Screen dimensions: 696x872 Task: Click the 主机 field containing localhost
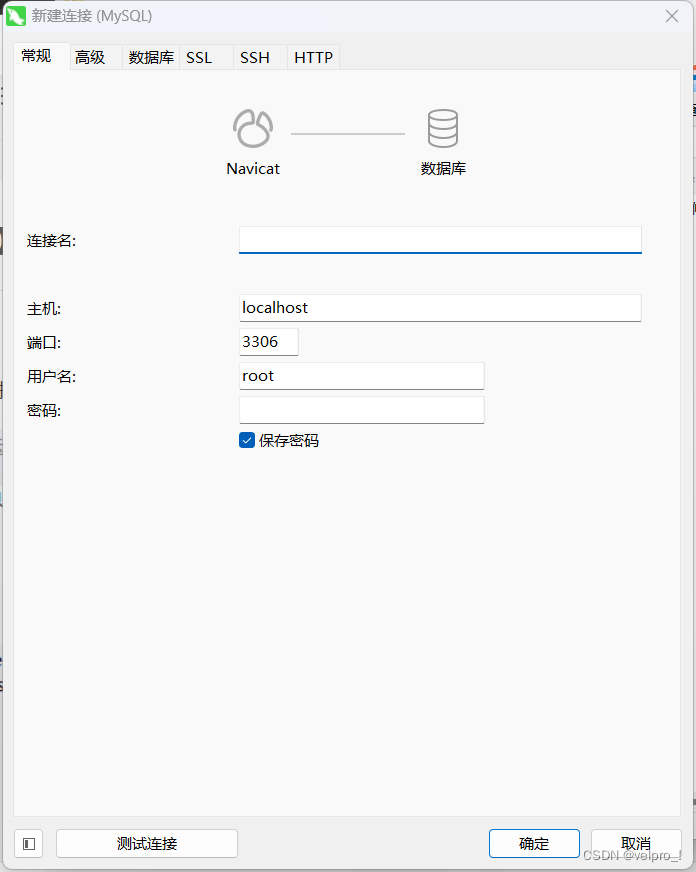coord(440,308)
